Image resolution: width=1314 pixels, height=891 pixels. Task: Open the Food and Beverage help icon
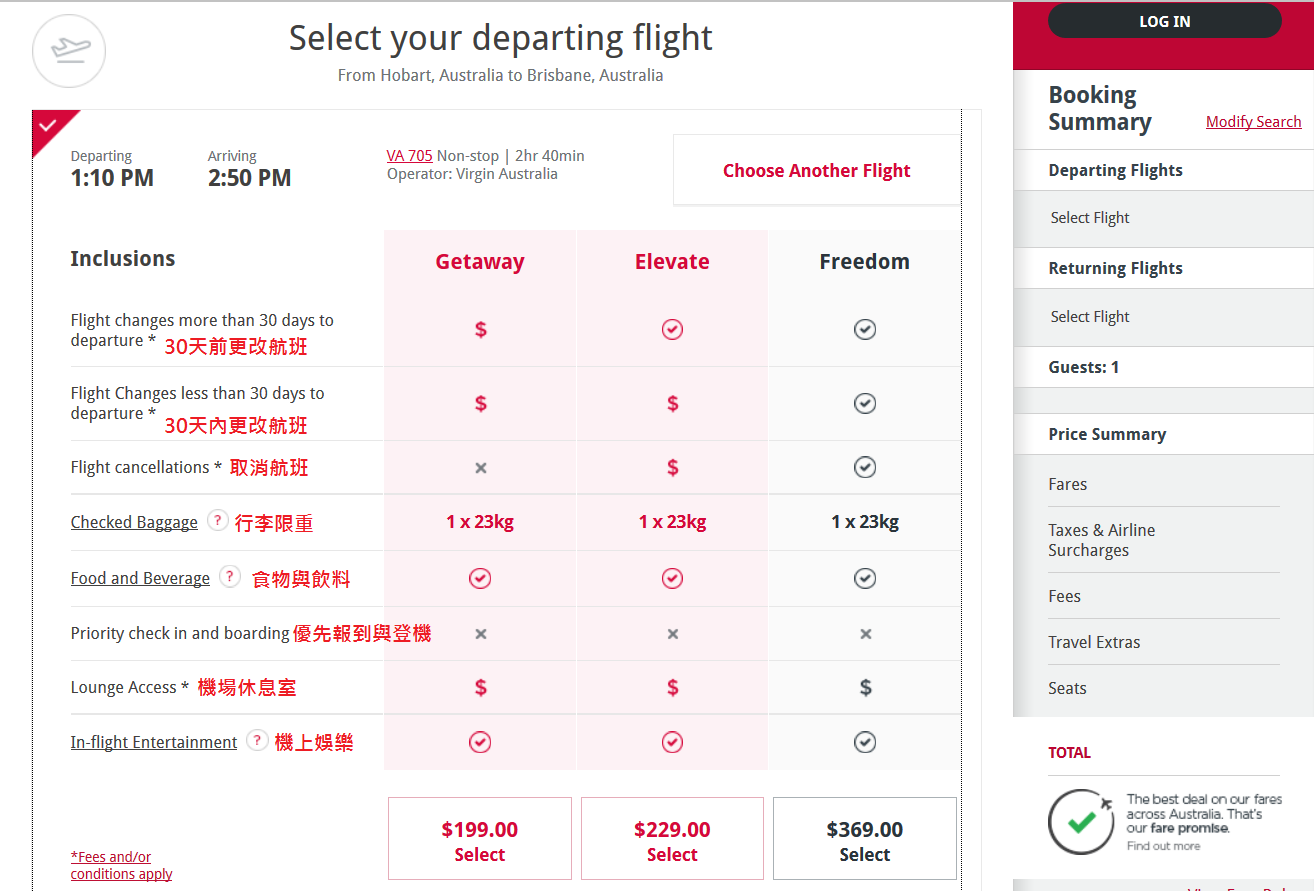pyautogui.click(x=229, y=578)
